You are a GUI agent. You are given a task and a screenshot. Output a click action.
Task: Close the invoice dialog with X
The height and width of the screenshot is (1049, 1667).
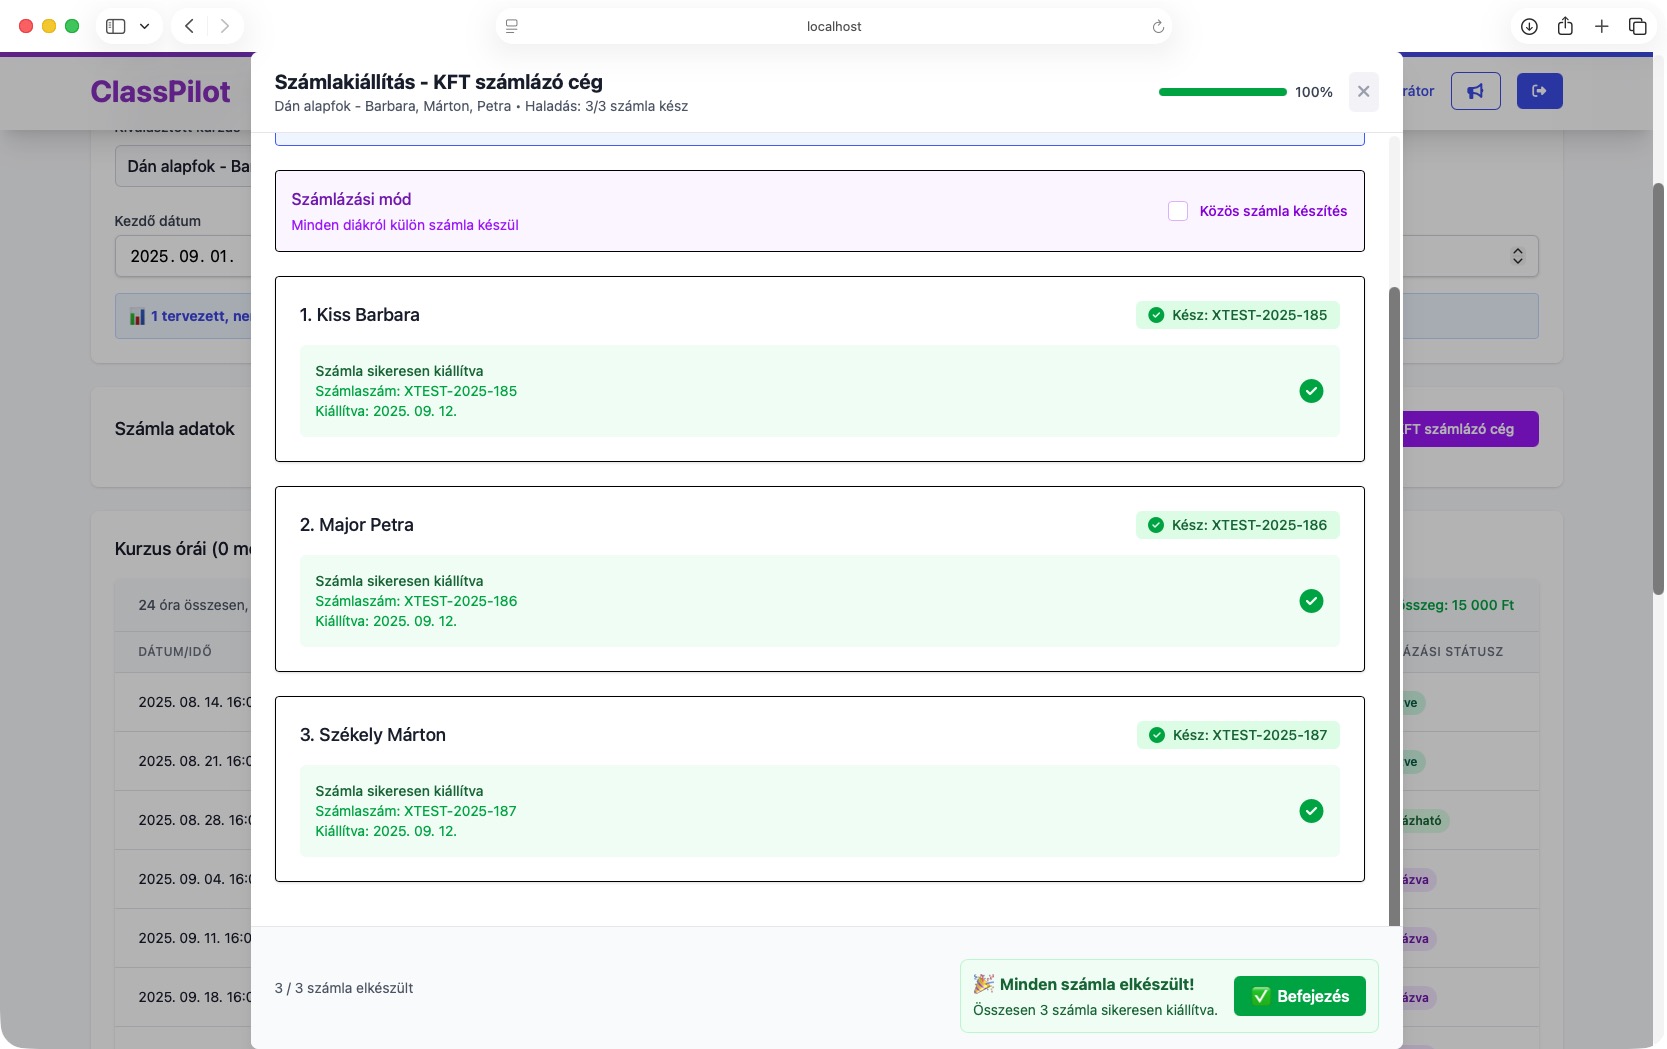point(1363,92)
